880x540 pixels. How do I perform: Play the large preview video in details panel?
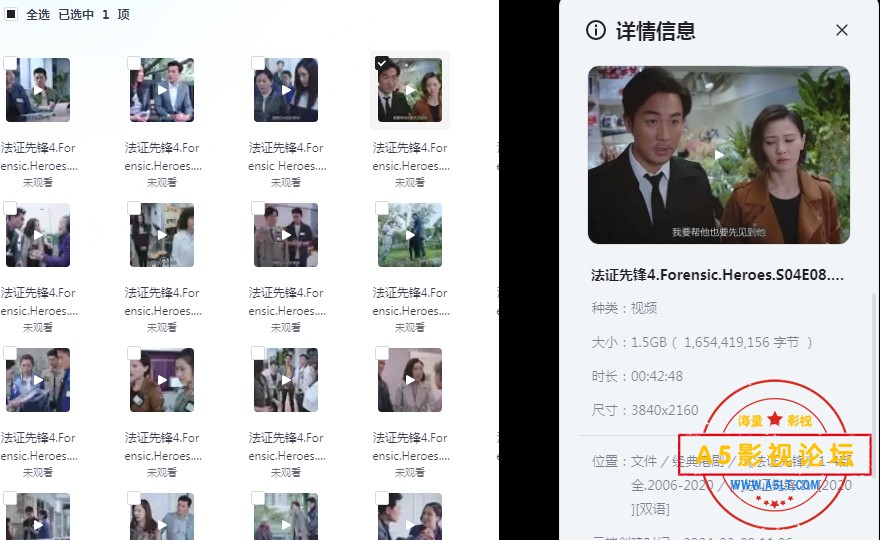click(719, 155)
